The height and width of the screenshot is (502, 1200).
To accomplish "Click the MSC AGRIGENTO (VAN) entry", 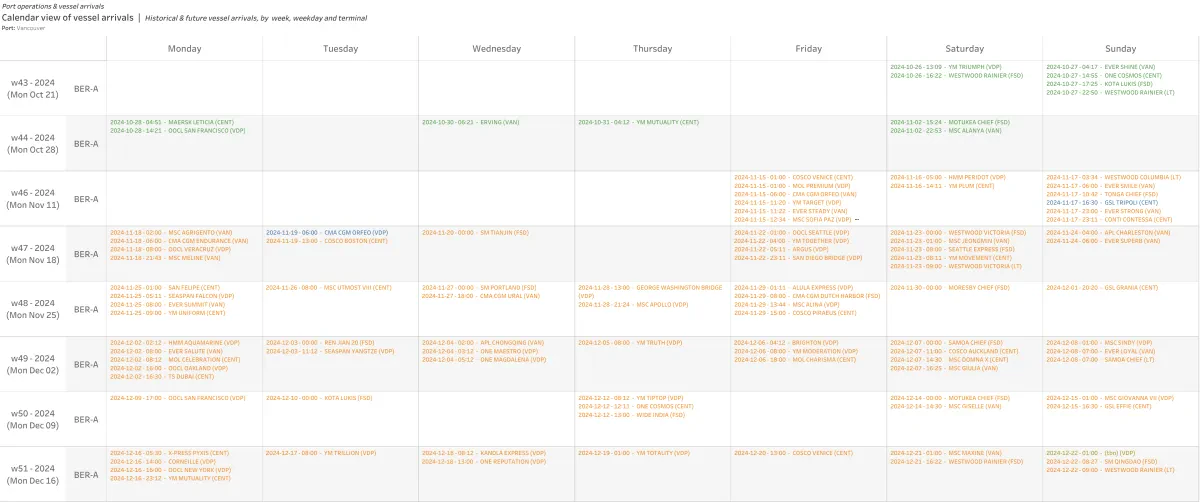I will pos(175,232).
